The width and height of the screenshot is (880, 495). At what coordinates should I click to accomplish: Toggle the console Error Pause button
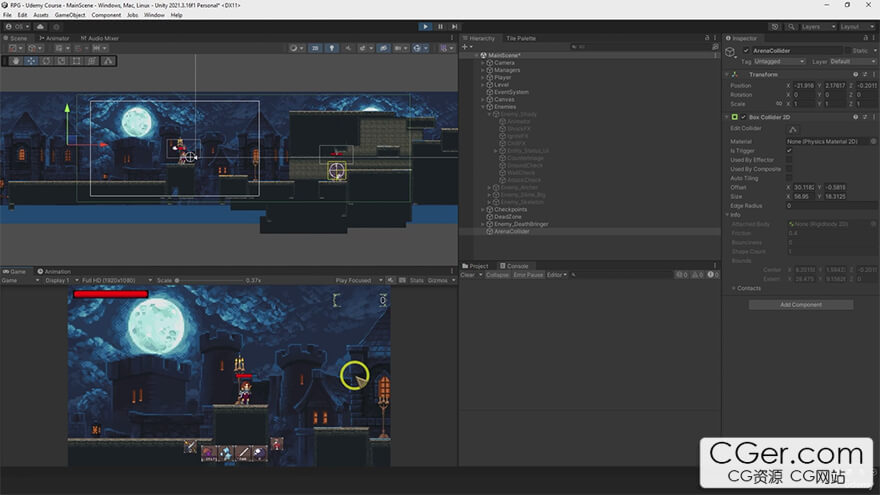tap(528, 275)
